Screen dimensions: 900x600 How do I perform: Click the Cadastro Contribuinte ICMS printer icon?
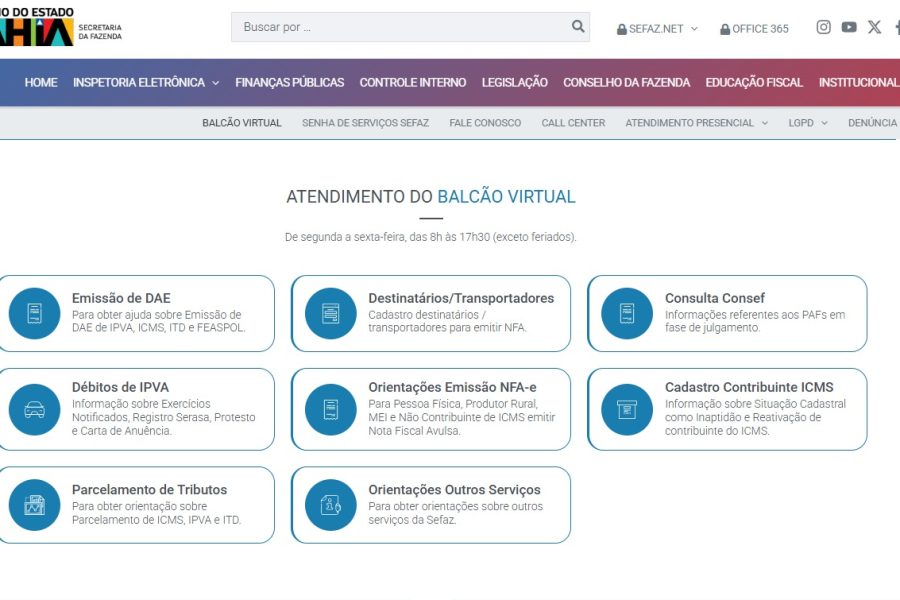[625, 409]
